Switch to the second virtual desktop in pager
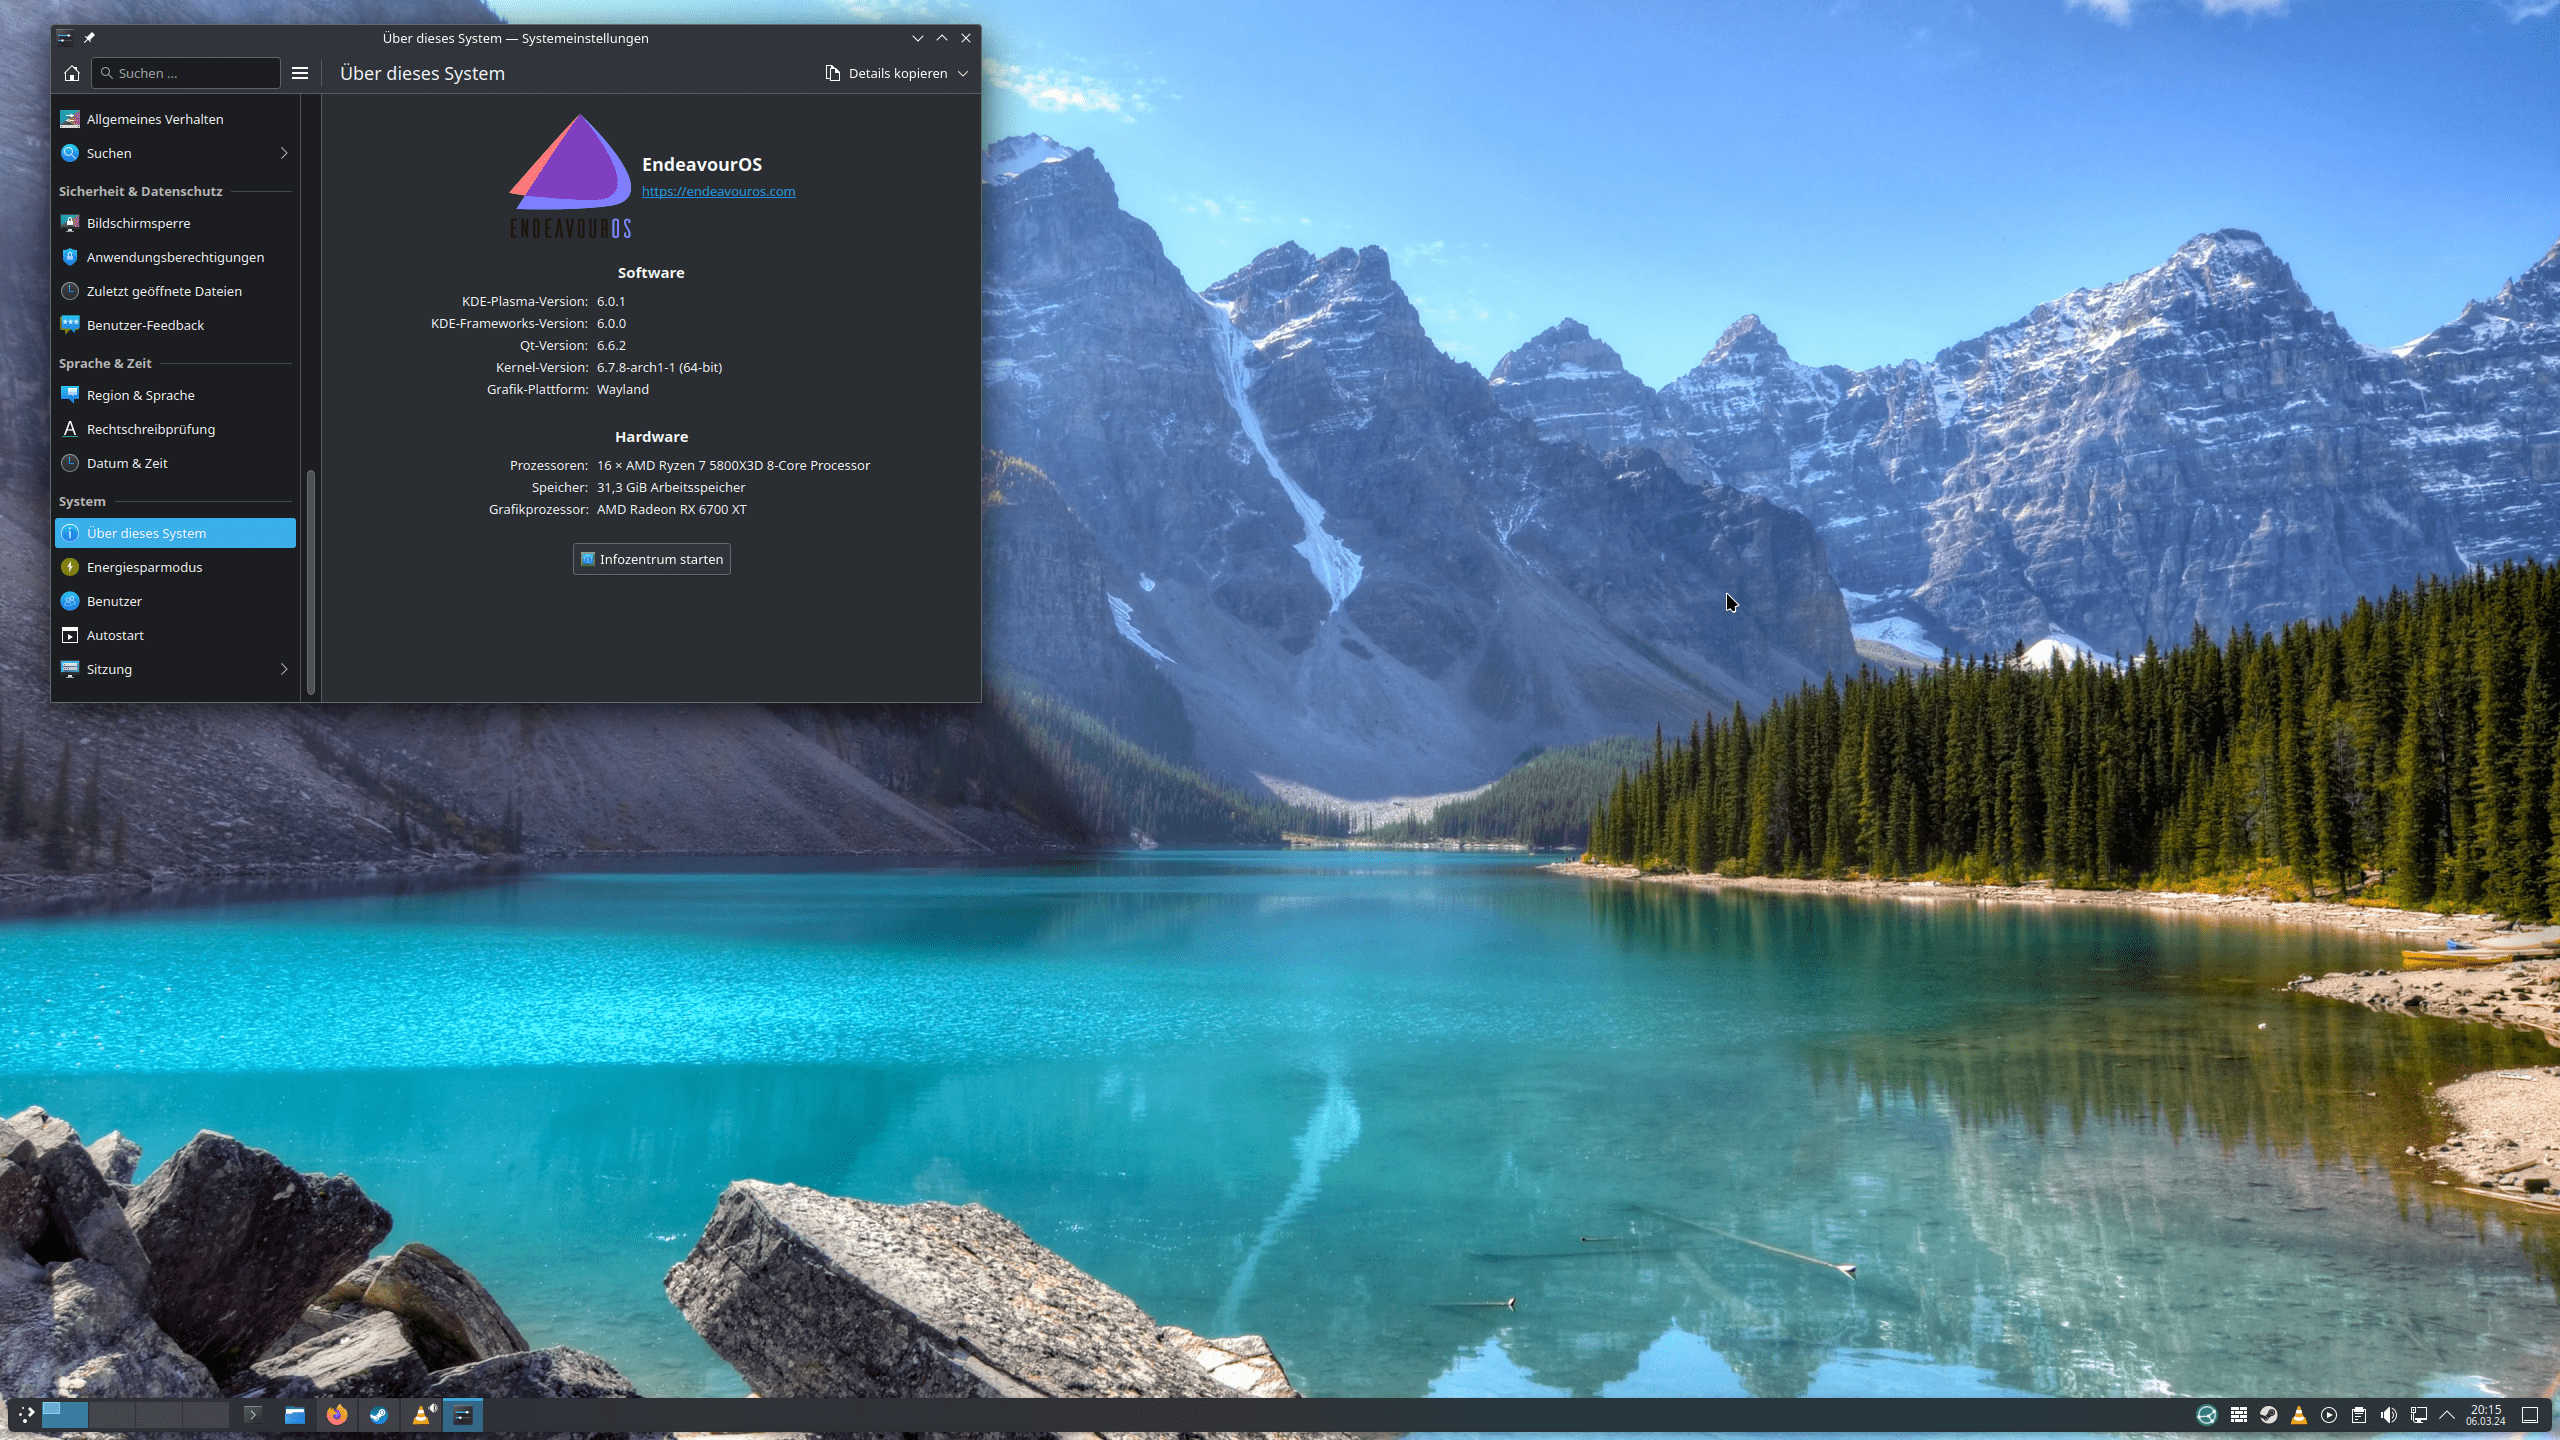The height and width of the screenshot is (1440, 2560). (x=112, y=1414)
